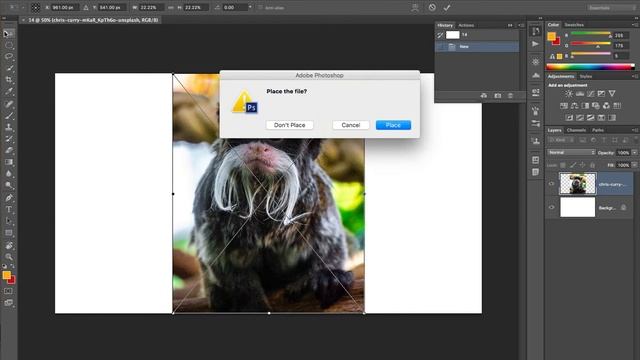640x360 pixels.
Task: Click the color spectrum ramp
Action: pyautogui.click(x=590, y=67)
